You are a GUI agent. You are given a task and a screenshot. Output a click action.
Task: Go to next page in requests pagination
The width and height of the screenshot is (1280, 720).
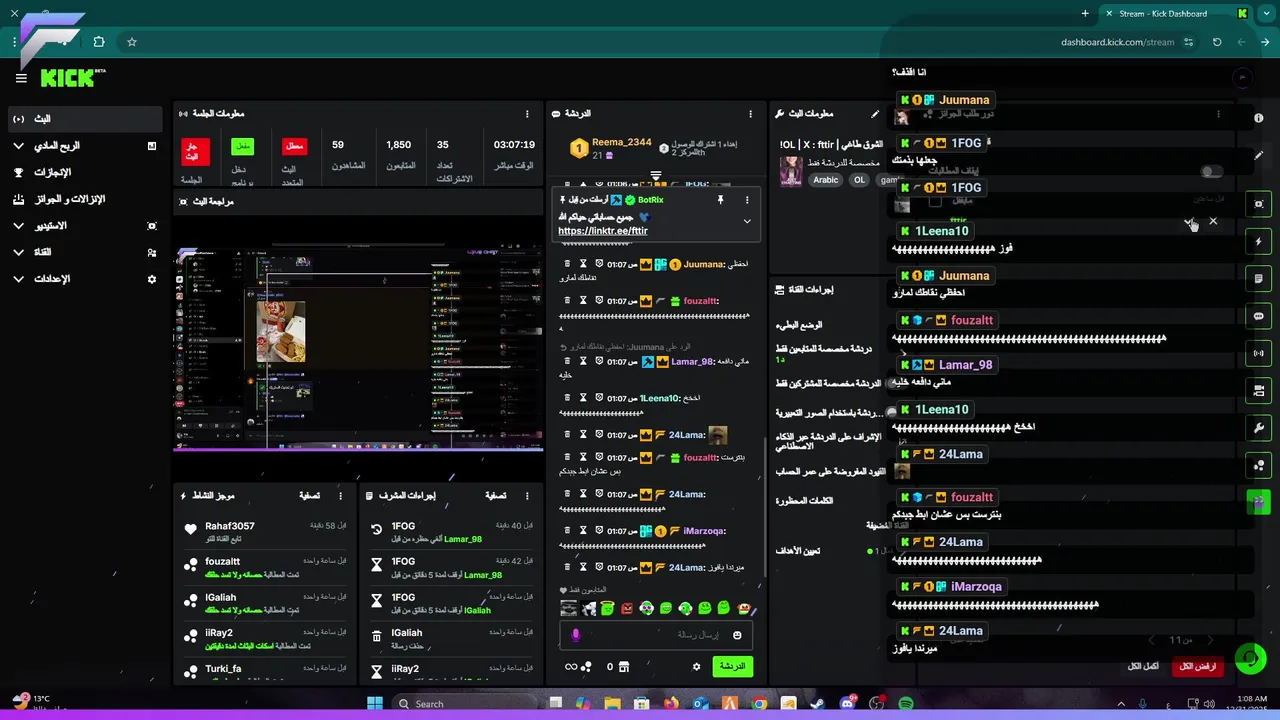(1210, 640)
